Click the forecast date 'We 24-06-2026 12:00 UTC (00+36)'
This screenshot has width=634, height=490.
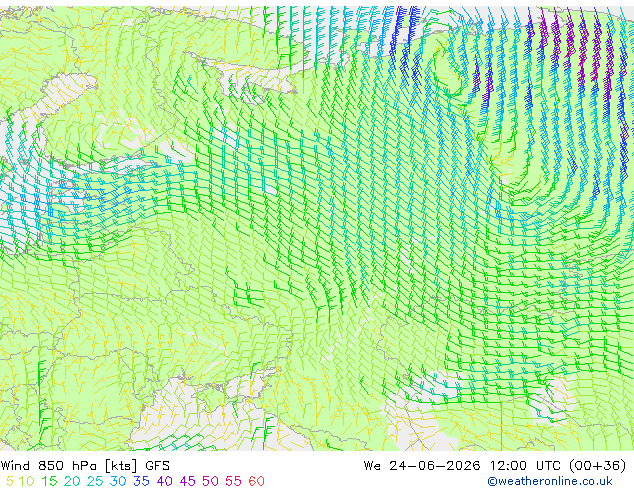tap(495, 465)
